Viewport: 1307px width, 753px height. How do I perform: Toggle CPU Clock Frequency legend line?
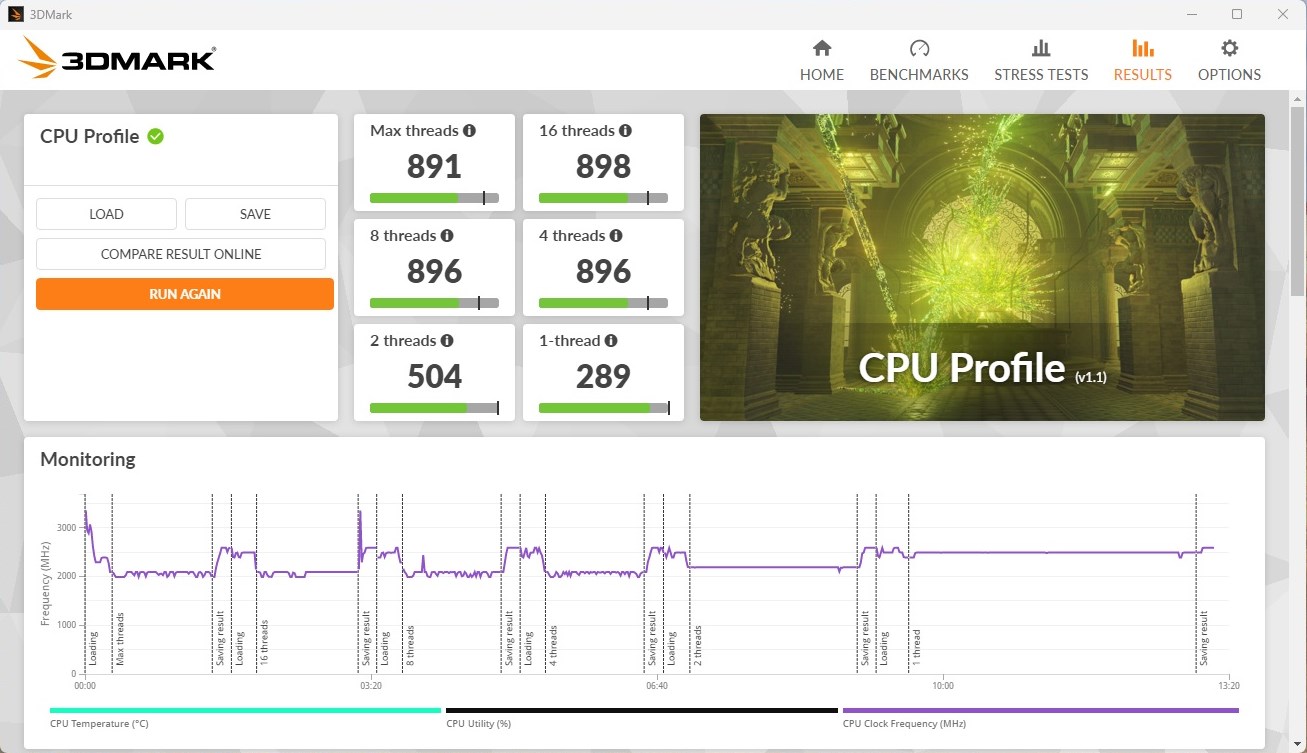[1041, 711]
